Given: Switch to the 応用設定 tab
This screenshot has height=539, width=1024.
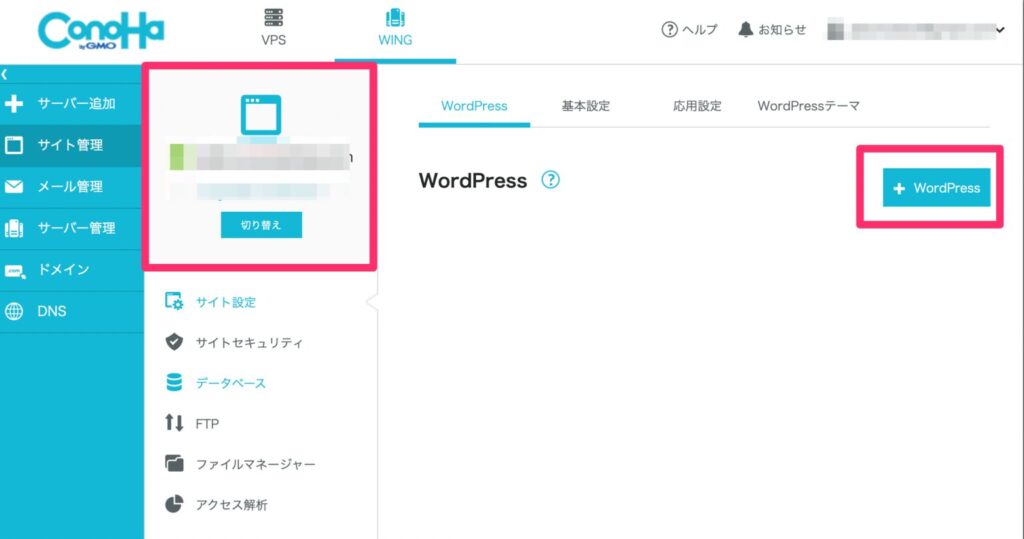Looking at the screenshot, I should pyautogui.click(x=697, y=106).
